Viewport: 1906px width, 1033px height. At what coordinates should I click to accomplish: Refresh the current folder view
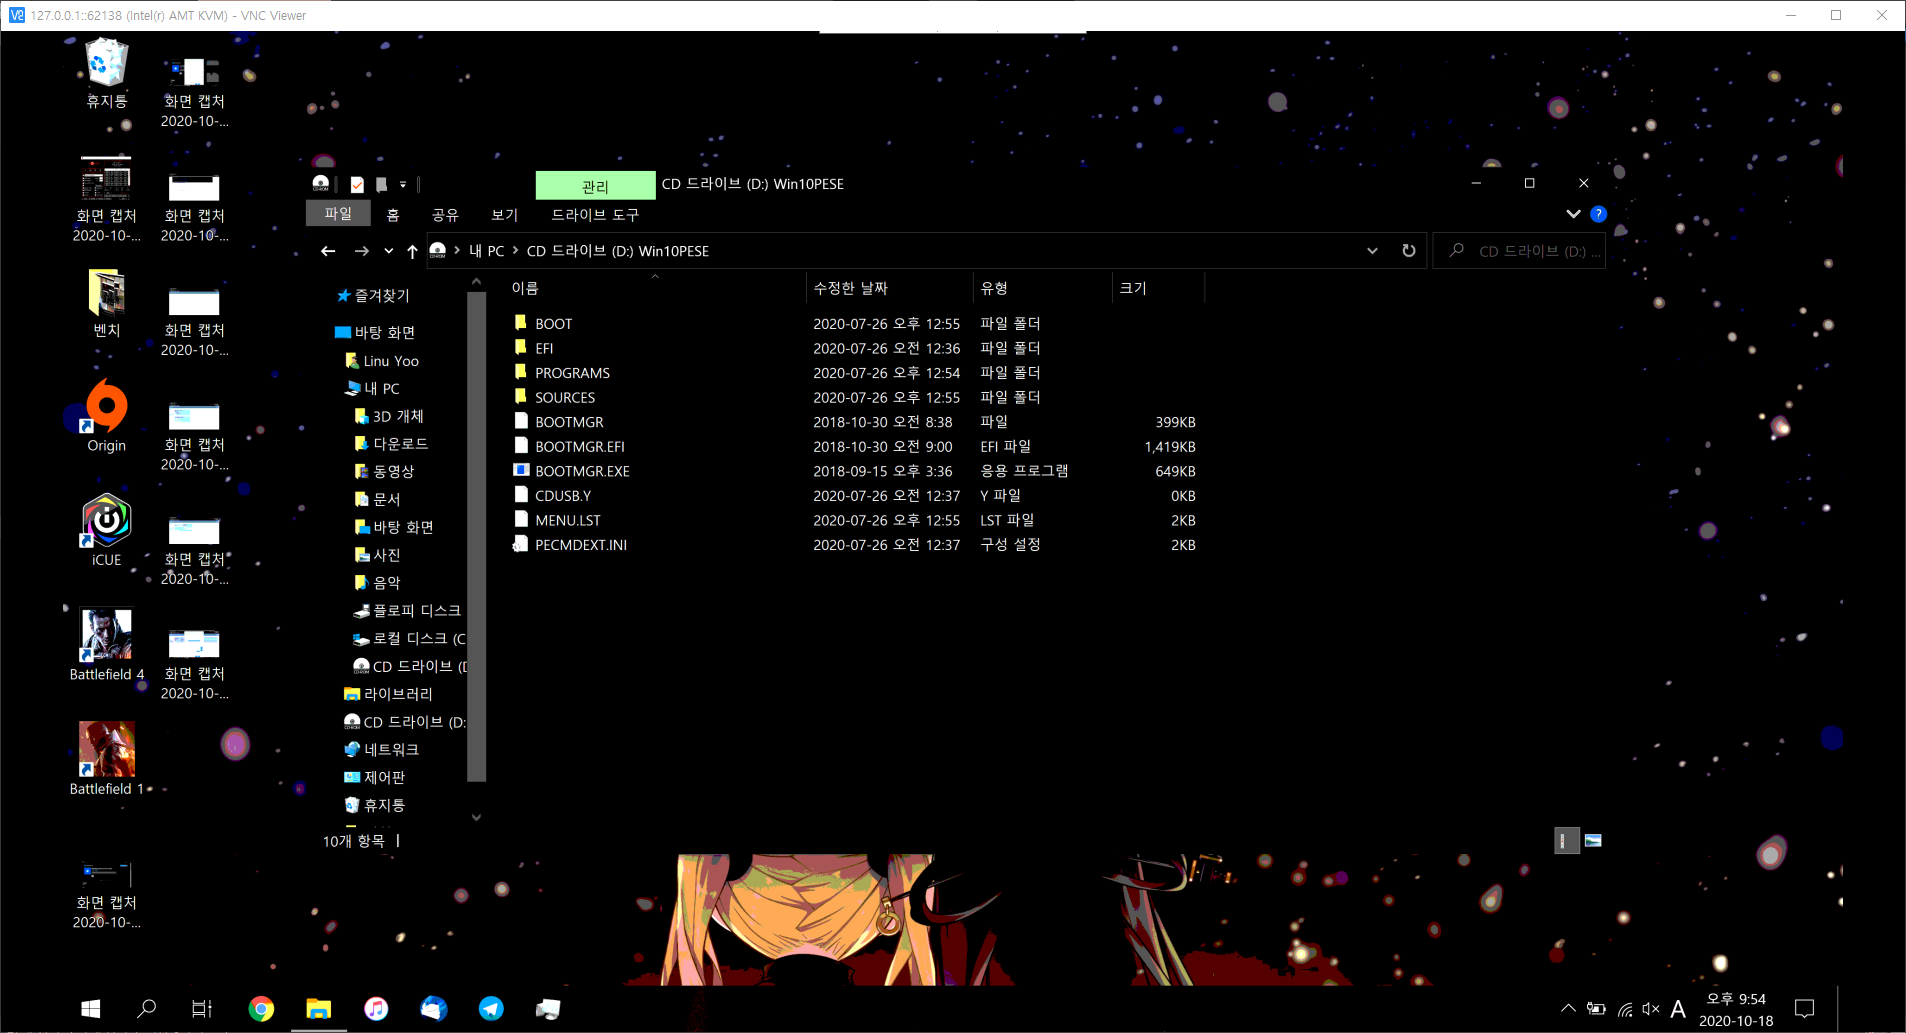click(x=1408, y=251)
